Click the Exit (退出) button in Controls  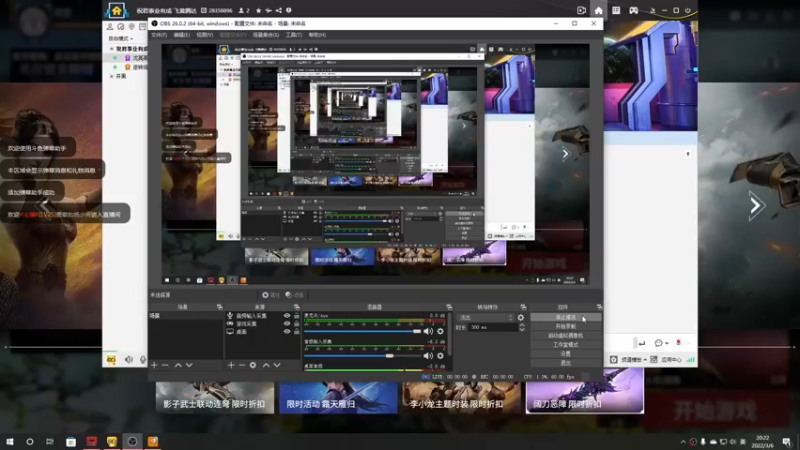point(565,363)
